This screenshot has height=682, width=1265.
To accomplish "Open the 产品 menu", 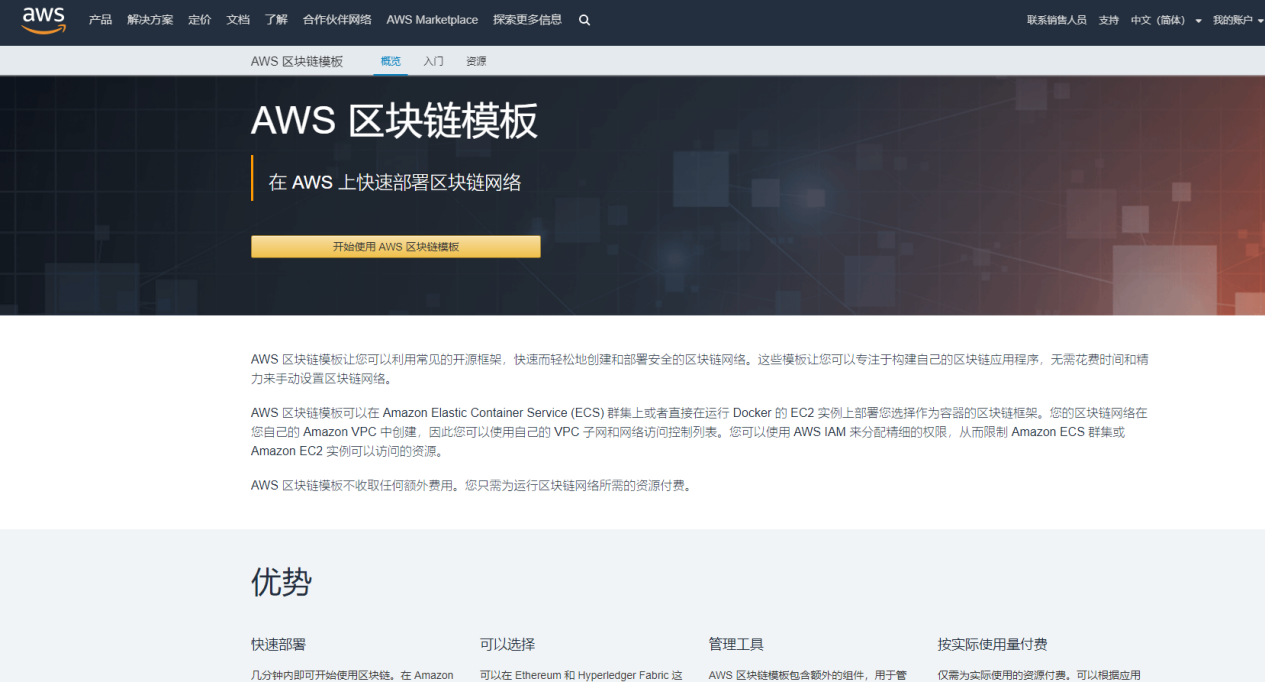I will coord(100,20).
